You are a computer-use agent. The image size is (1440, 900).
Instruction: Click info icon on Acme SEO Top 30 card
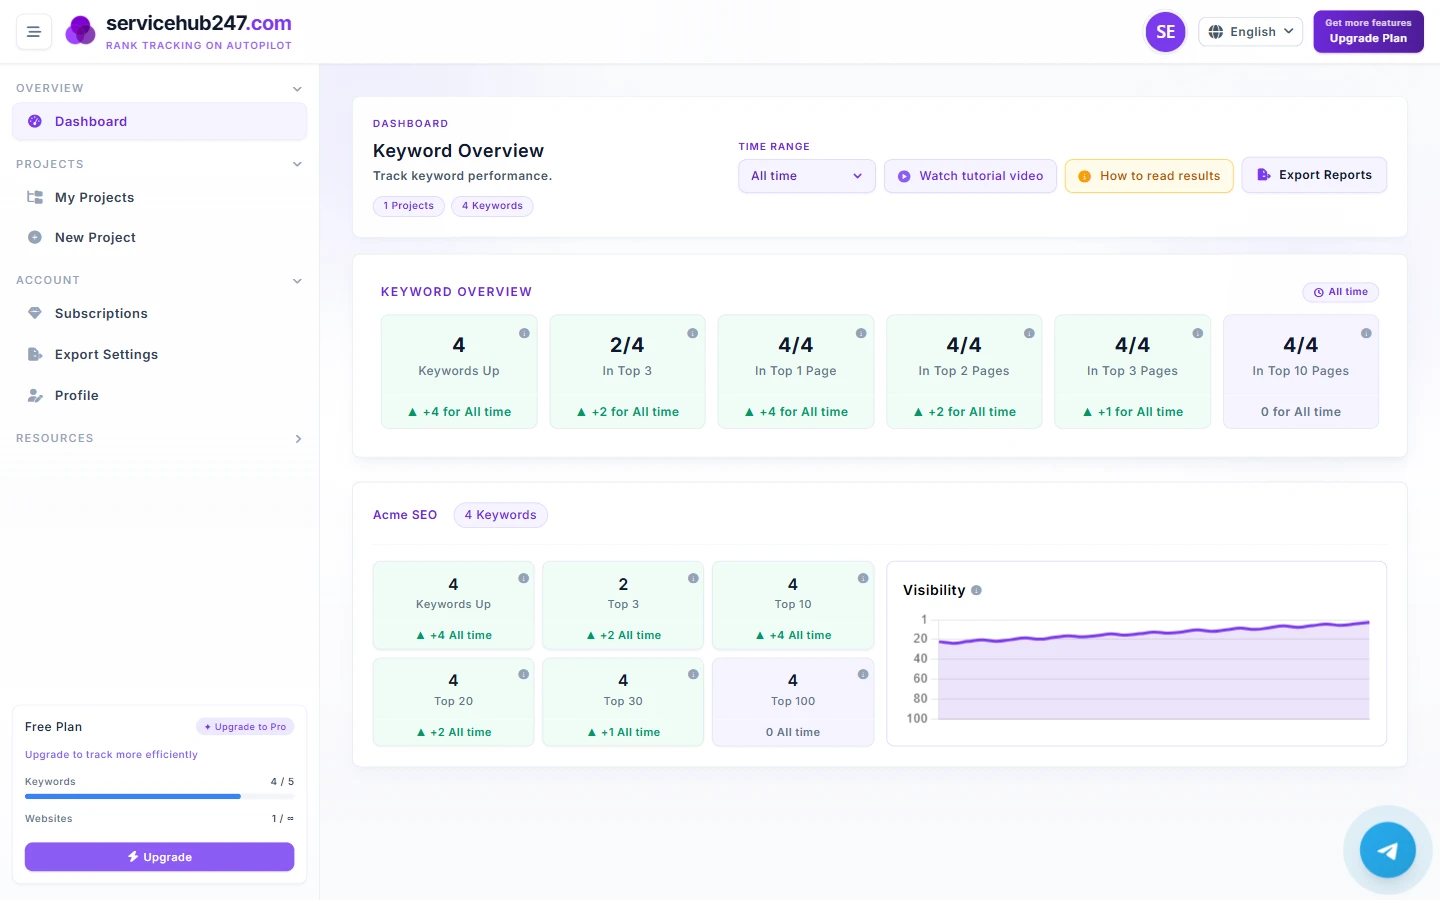tap(693, 674)
